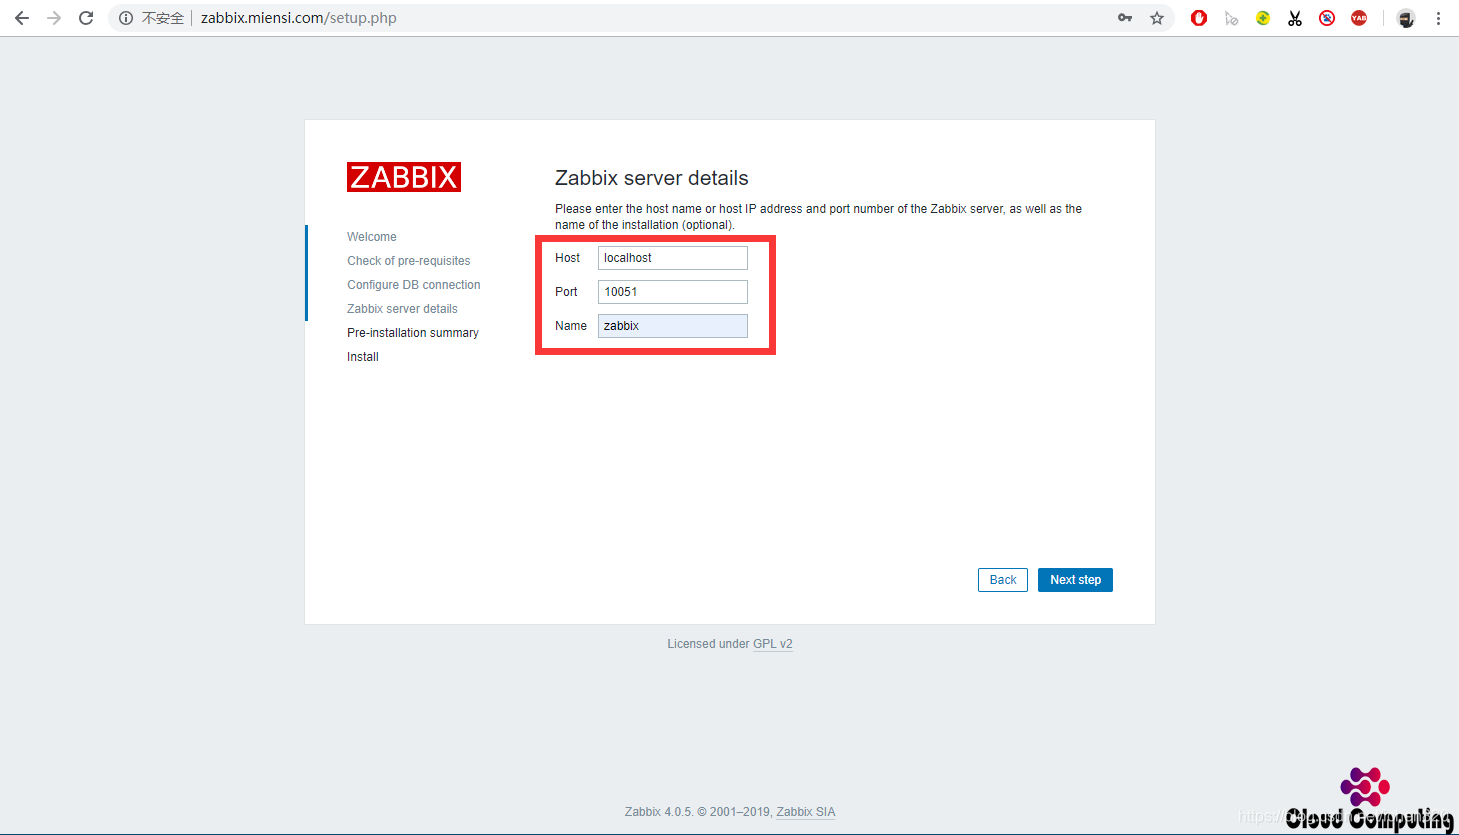1459x835 pixels.
Task: Open the GPL v2 license link
Action: pos(773,644)
